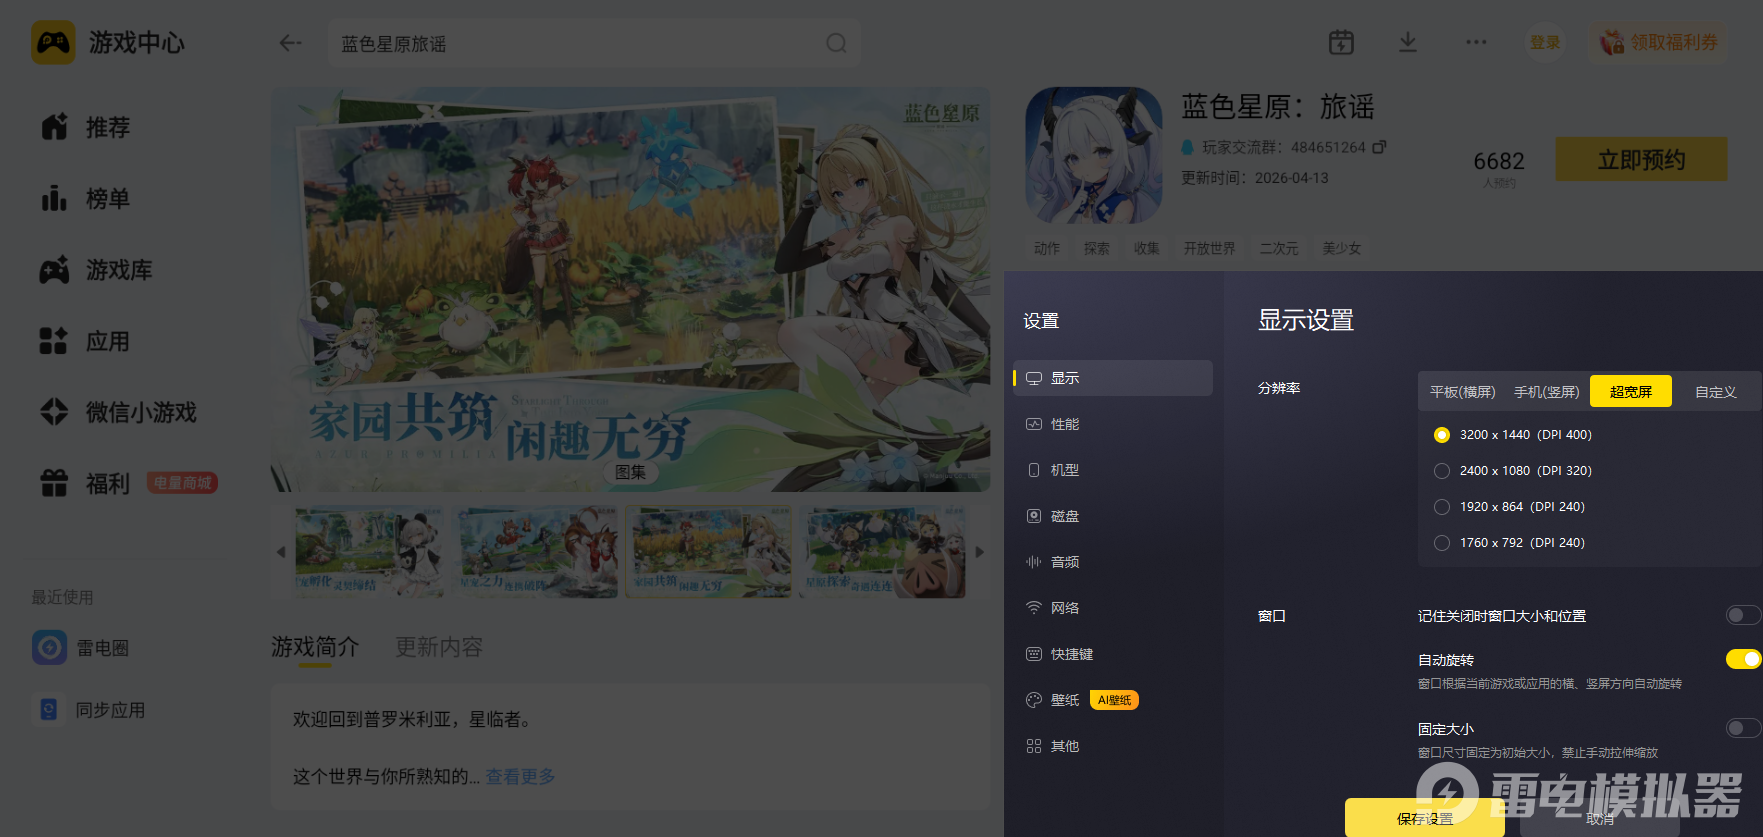Open 同步应用 from recent list
This screenshot has width=1763, height=837.
(x=89, y=710)
